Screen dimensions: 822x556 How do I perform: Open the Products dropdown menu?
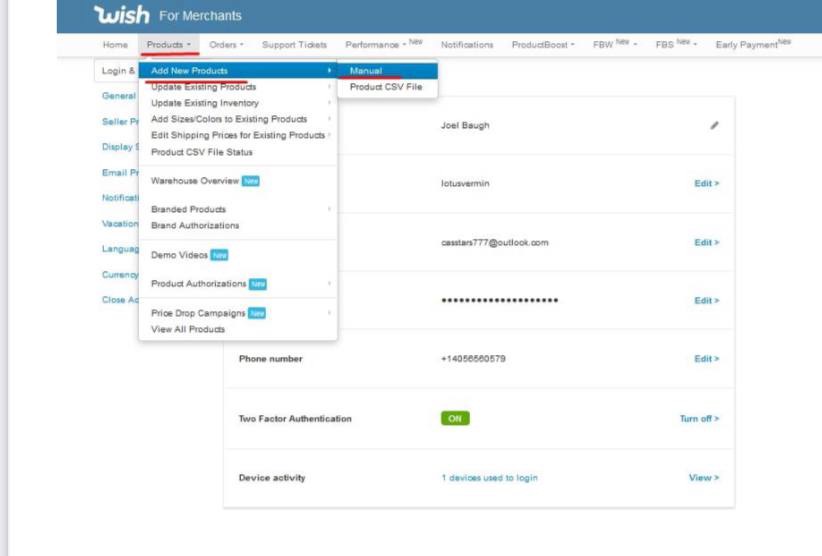point(169,45)
